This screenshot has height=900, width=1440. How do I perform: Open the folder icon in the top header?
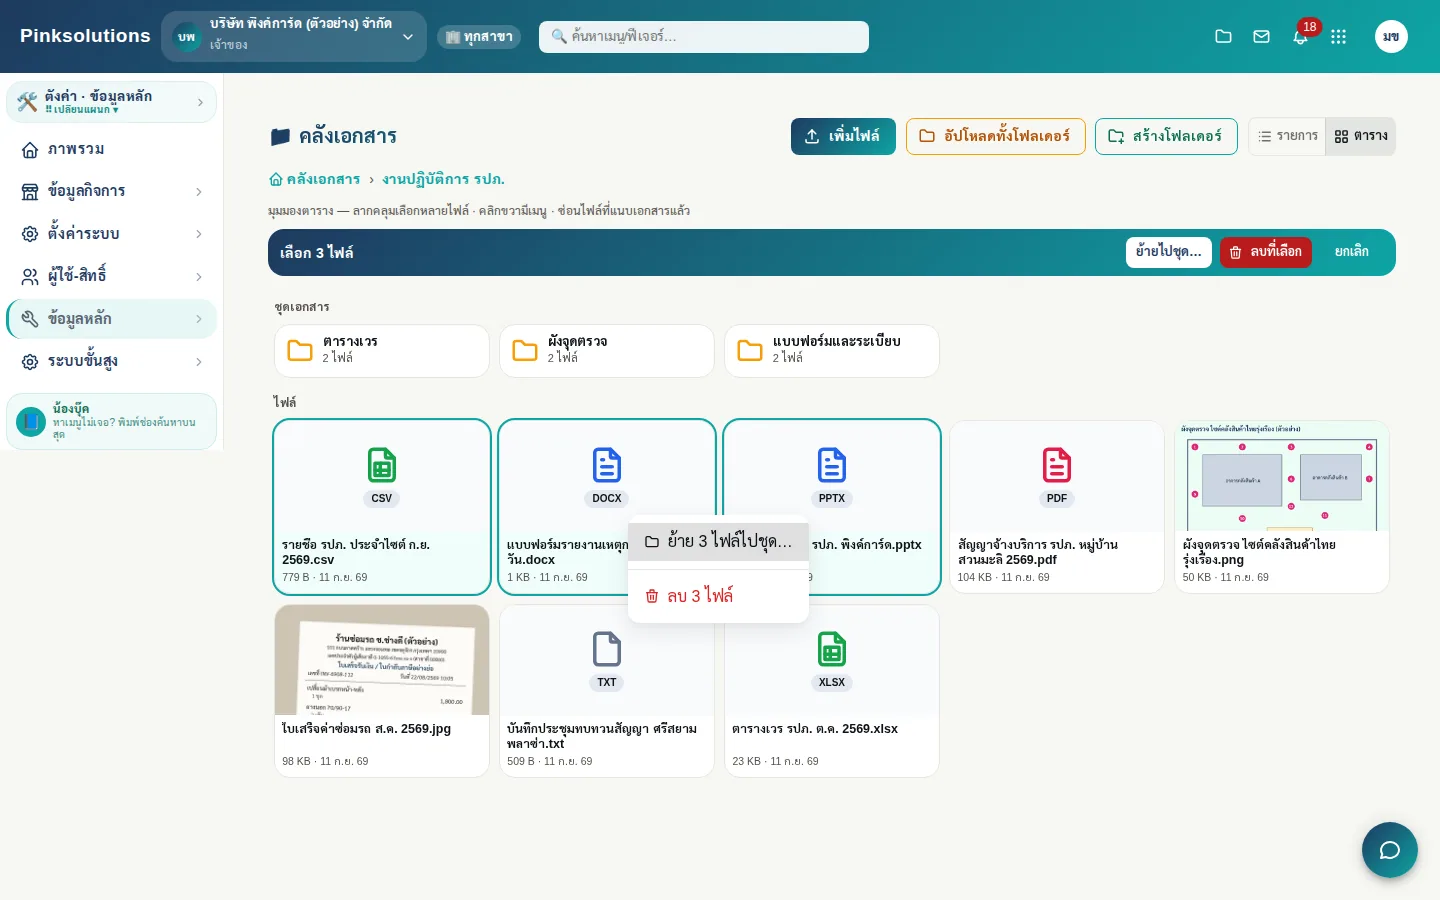[x=1223, y=37]
